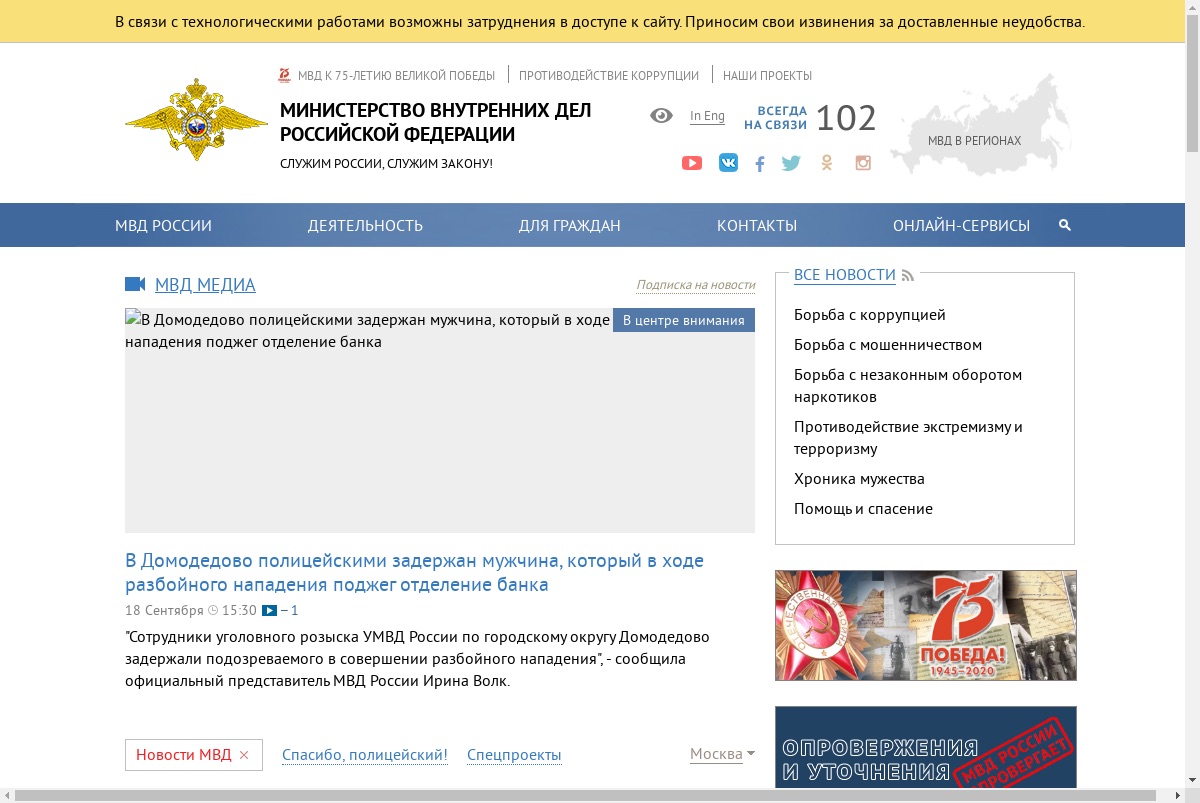Open Помощь и спасение news category
The image size is (1200, 803).
tap(863, 509)
